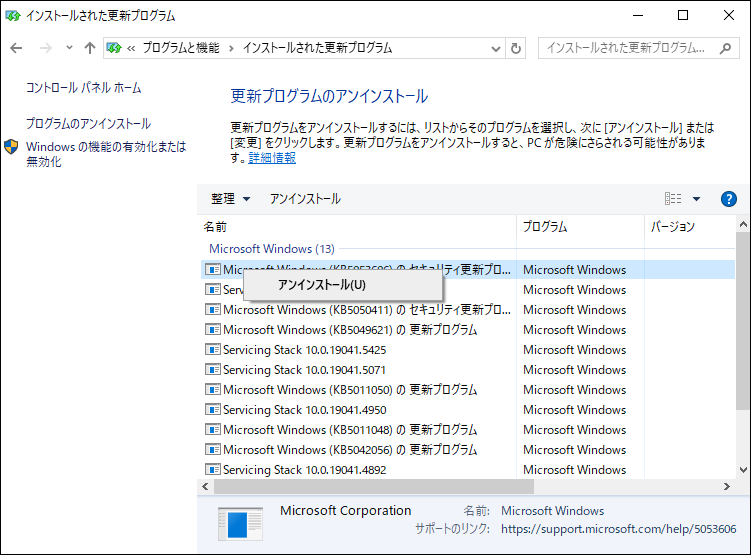Click the support link for 5053606
This screenshot has height=555, width=751.
[618, 529]
